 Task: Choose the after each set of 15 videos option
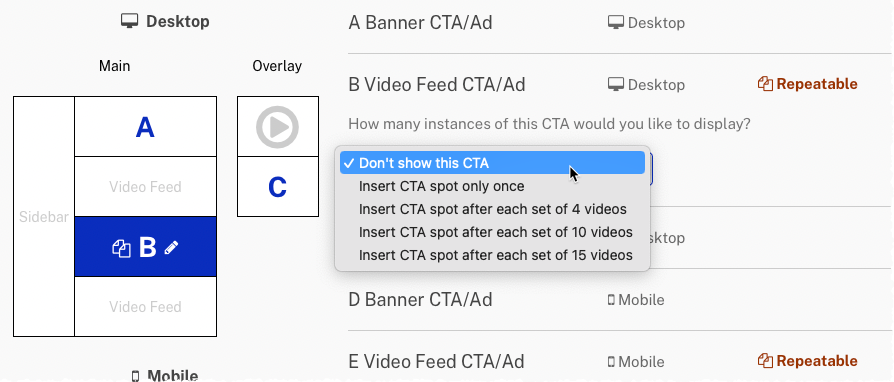[x=492, y=255]
